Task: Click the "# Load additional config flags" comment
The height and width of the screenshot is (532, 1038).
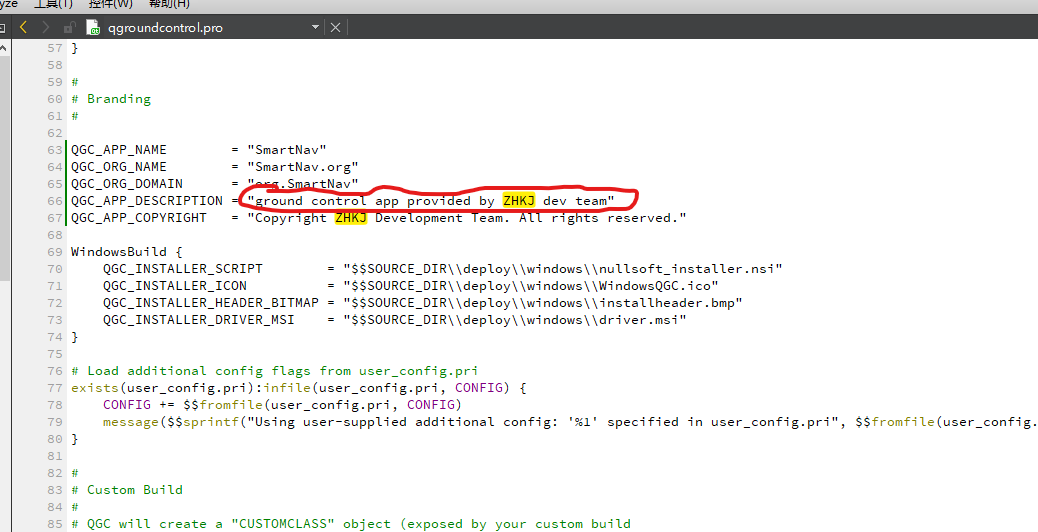Action: (x=275, y=371)
